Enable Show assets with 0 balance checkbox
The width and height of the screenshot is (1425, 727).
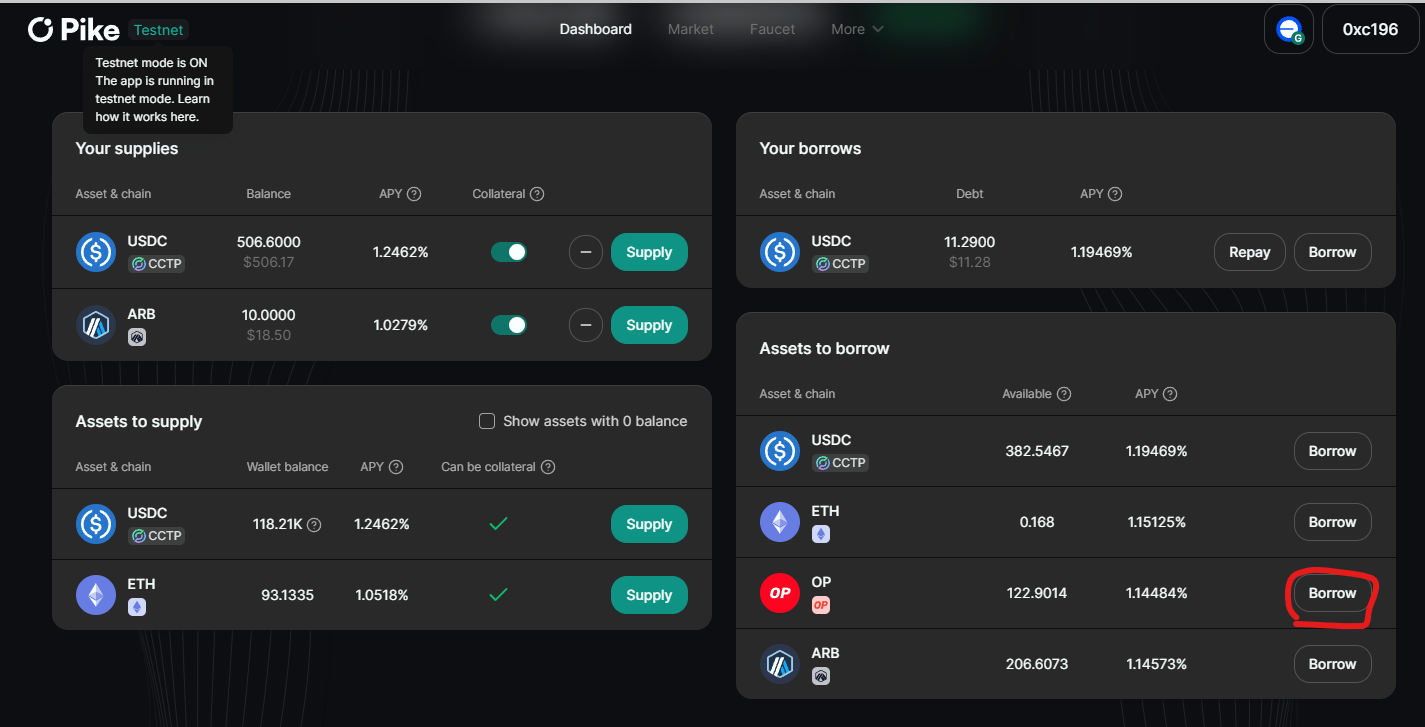pyautogui.click(x=487, y=421)
